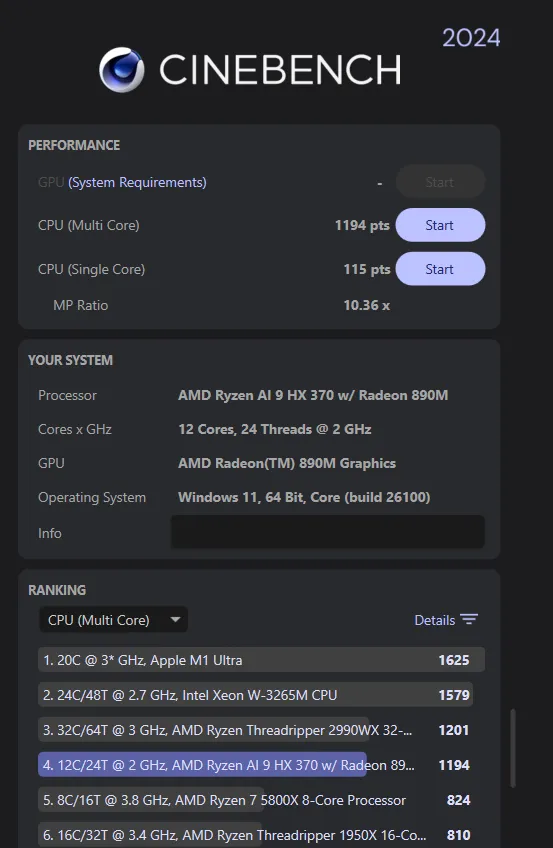Click the Details filter lines icon
Viewport: 553px width, 848px height.
pos(469,620)
